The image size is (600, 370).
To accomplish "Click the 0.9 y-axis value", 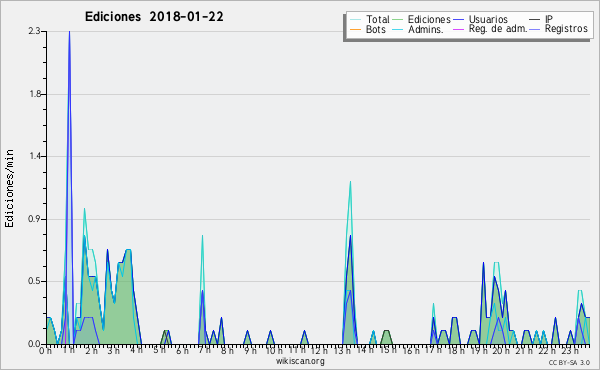I will tap(34, 219).
